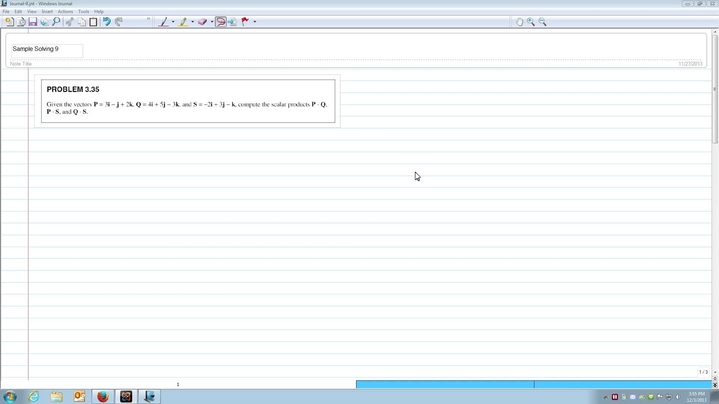The height and width of the screenshot is (404, 719).
Task: Click the Save diskette icon
Action: (x=32, y=21)
